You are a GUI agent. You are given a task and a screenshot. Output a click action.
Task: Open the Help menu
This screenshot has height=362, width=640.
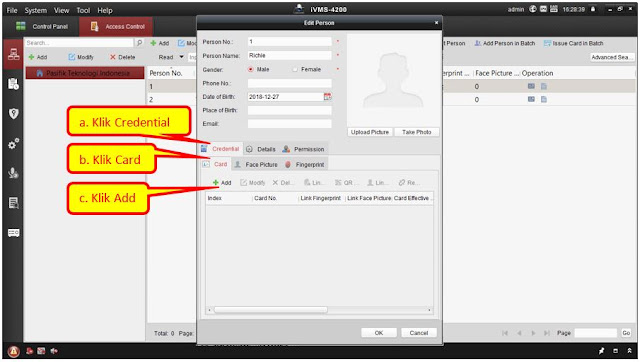point(105,10)
